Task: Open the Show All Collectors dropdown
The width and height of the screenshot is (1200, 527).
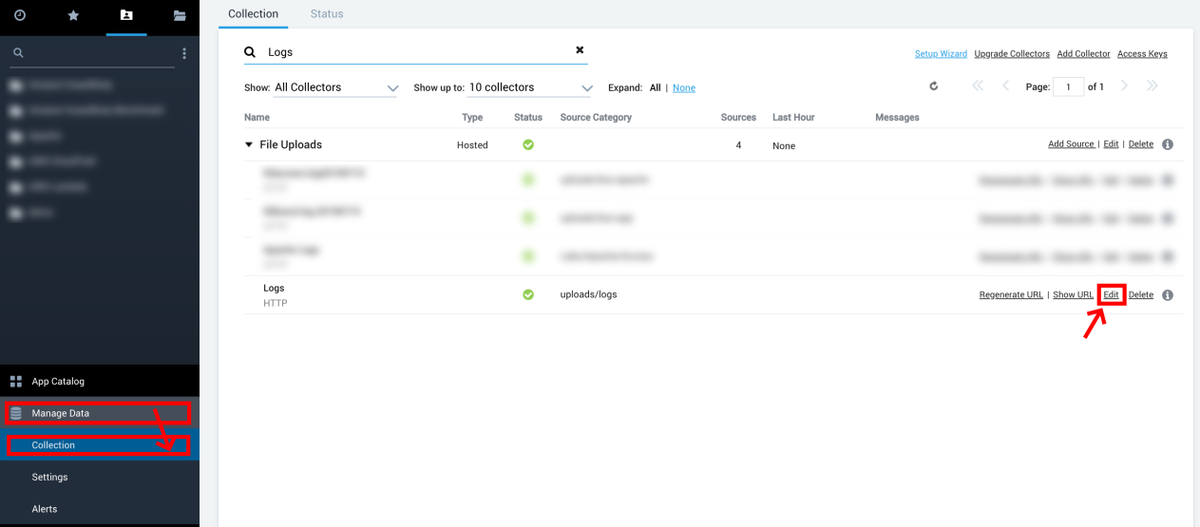Action: (x=336, y=88)
